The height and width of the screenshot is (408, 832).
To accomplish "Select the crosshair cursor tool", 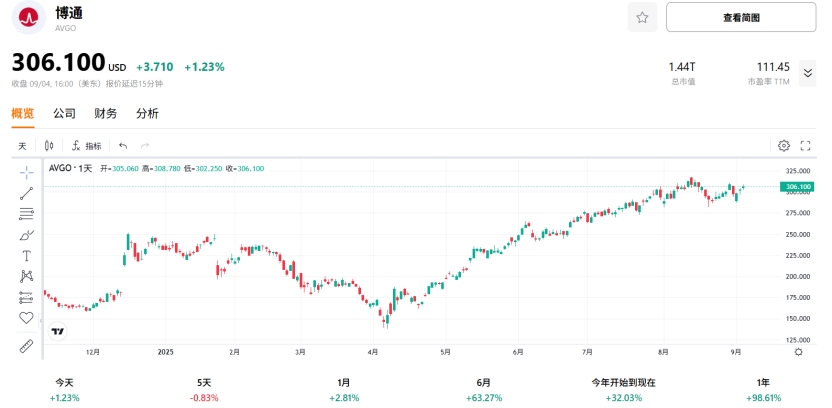I will [x=26, y=171].
